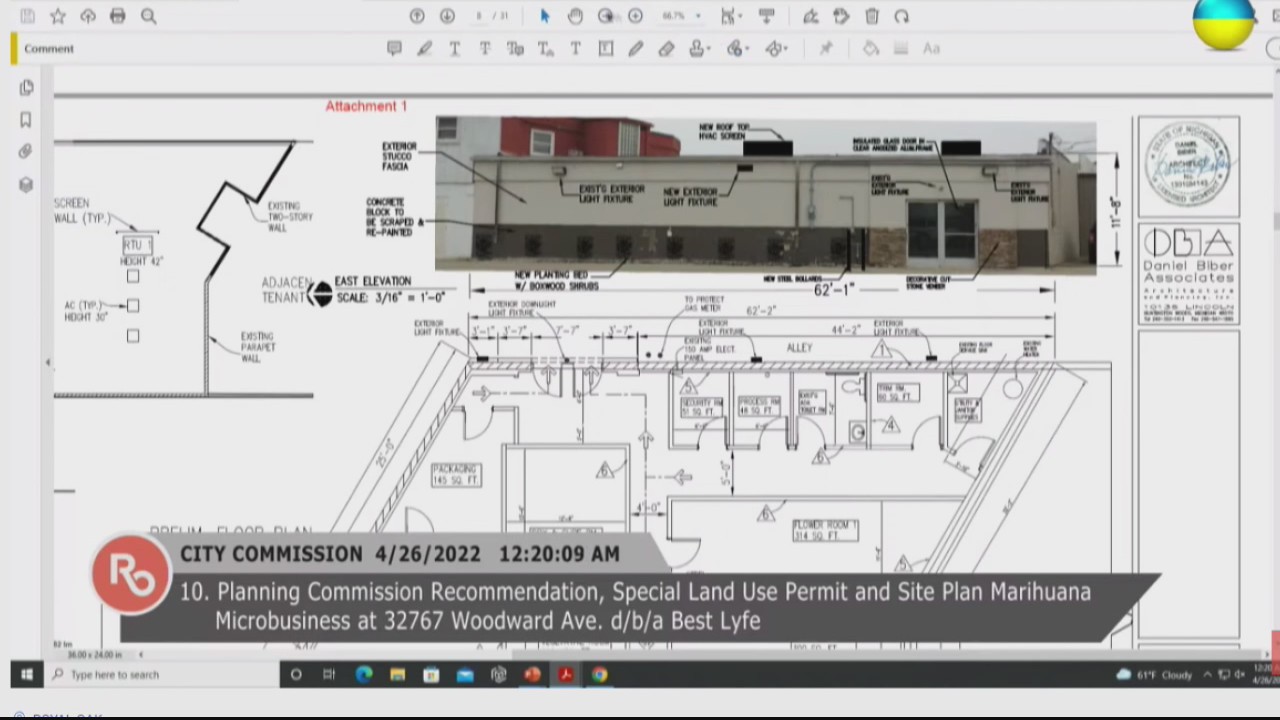
Task: Open the Bookmarks panel in sidebar
Action: pos(26,120)
